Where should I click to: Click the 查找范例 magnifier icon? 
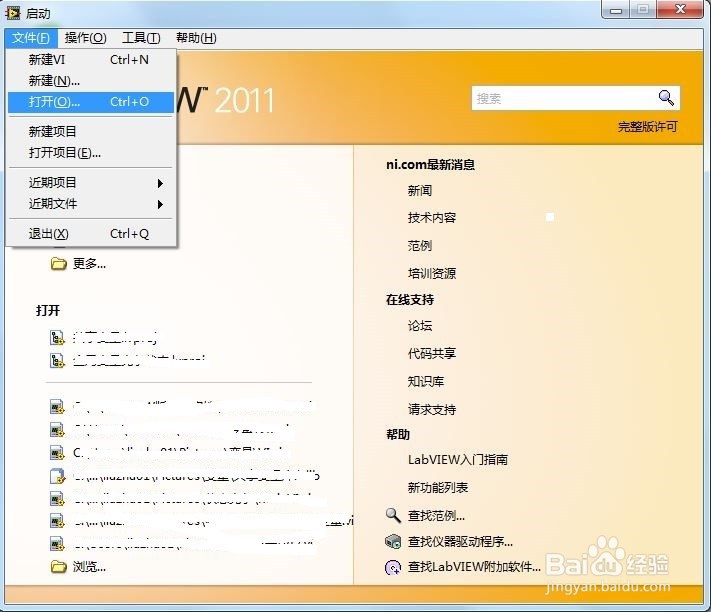393,515
